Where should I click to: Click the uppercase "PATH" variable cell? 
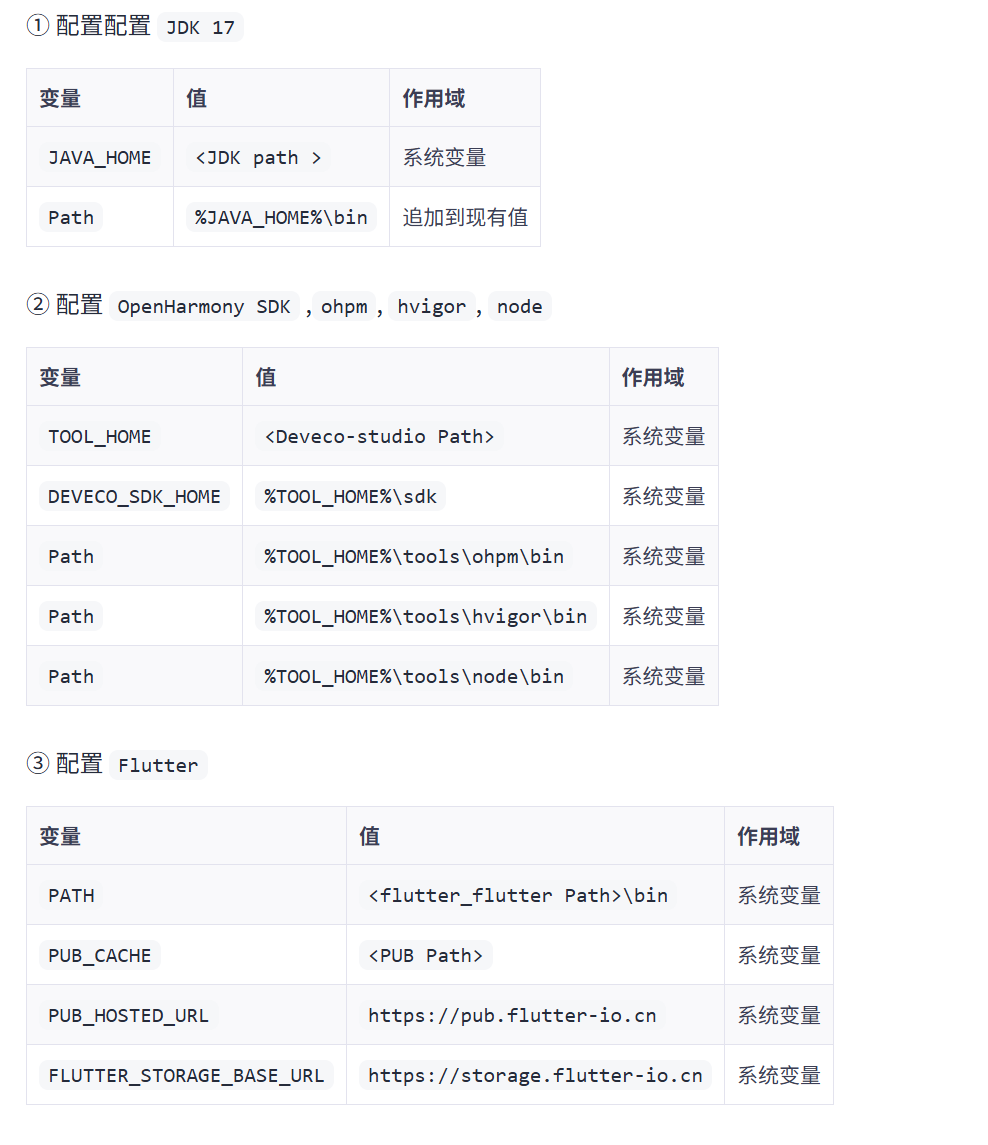[x=71, y=895]
